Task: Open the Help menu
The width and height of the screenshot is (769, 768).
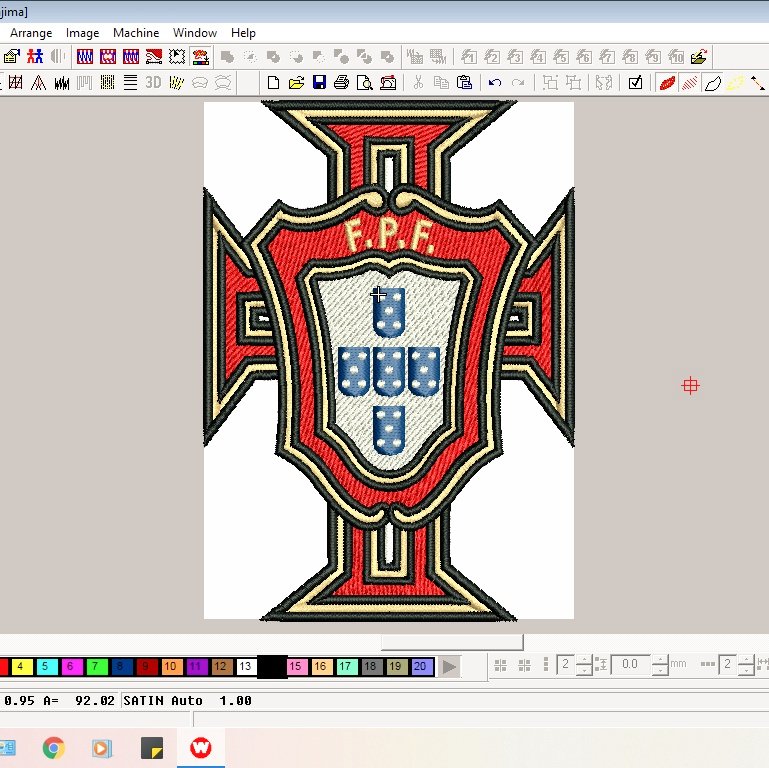Action: pos(243,33)
